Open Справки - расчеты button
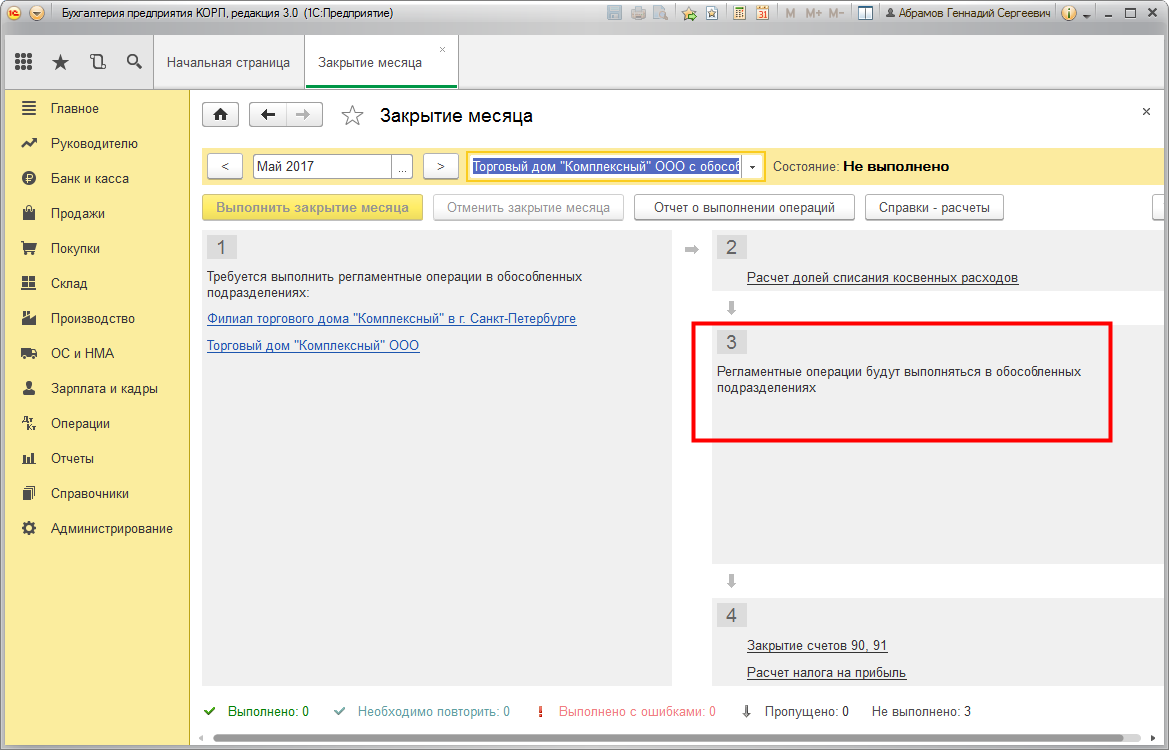The width and height of the screenshot is (1169, 750). [x=934, y=207]
